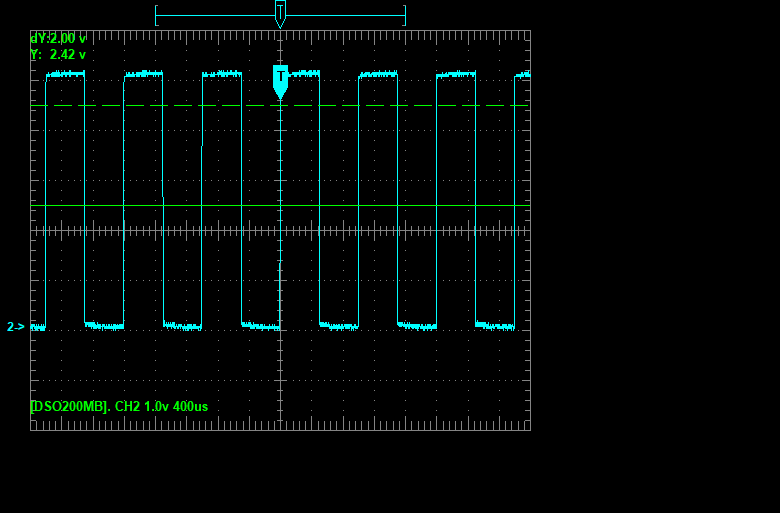Click left end of the top timebase bracket

click(x=156, y=15)
